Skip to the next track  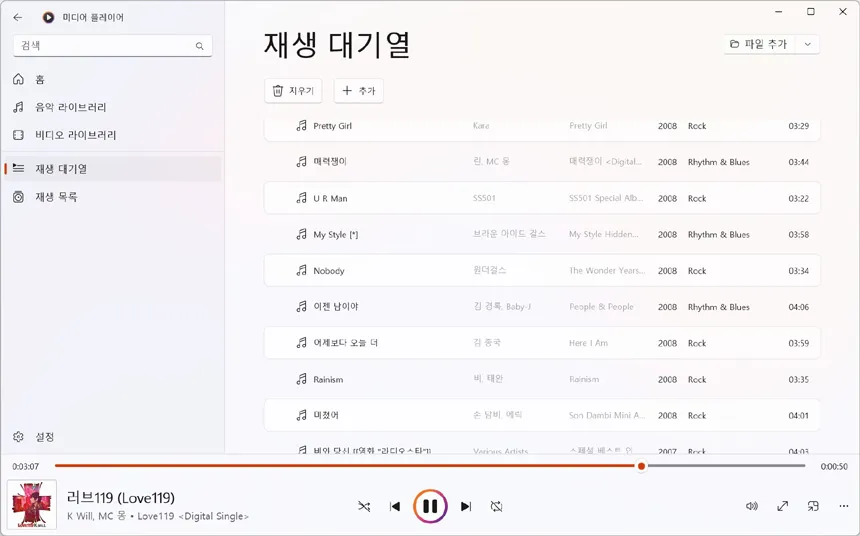pyautogui.click(x=466, y=506)
